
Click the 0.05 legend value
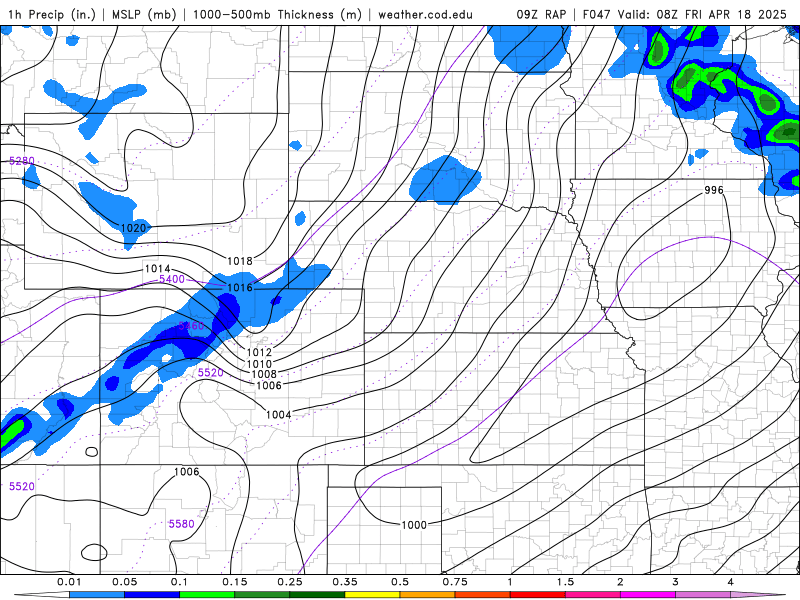click(x=124, y=582)
